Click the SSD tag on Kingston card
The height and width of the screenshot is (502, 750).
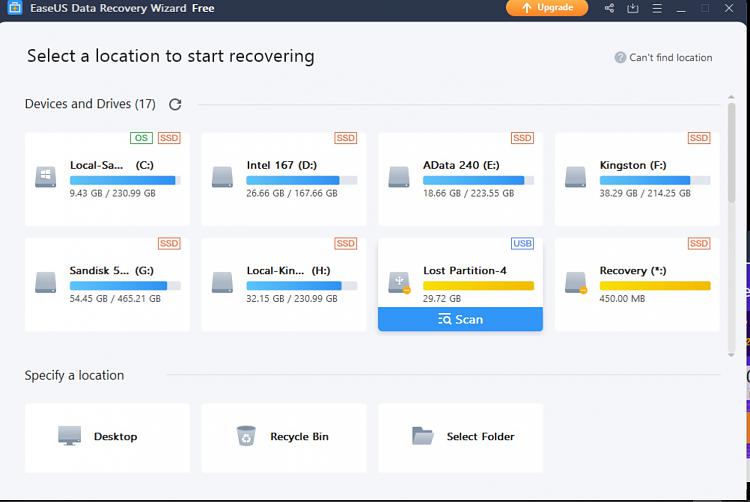(x=699, y=138)
